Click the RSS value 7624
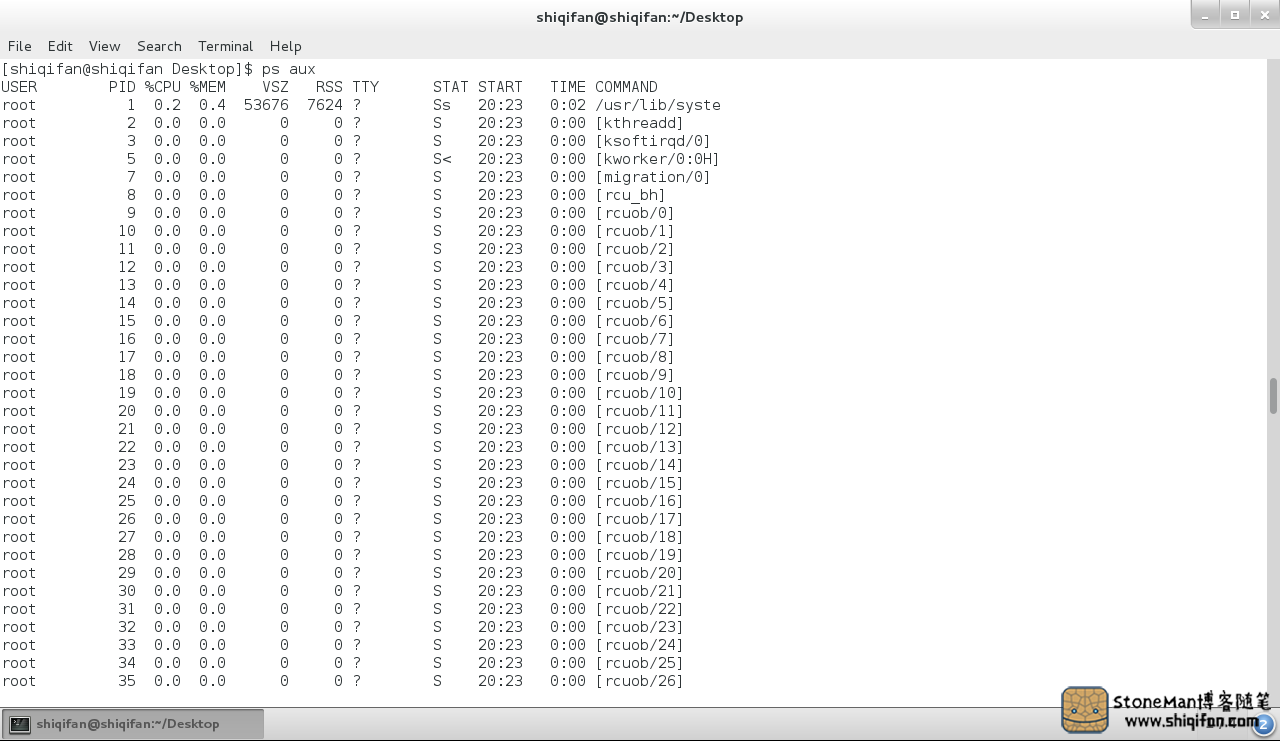 (325, 105)
